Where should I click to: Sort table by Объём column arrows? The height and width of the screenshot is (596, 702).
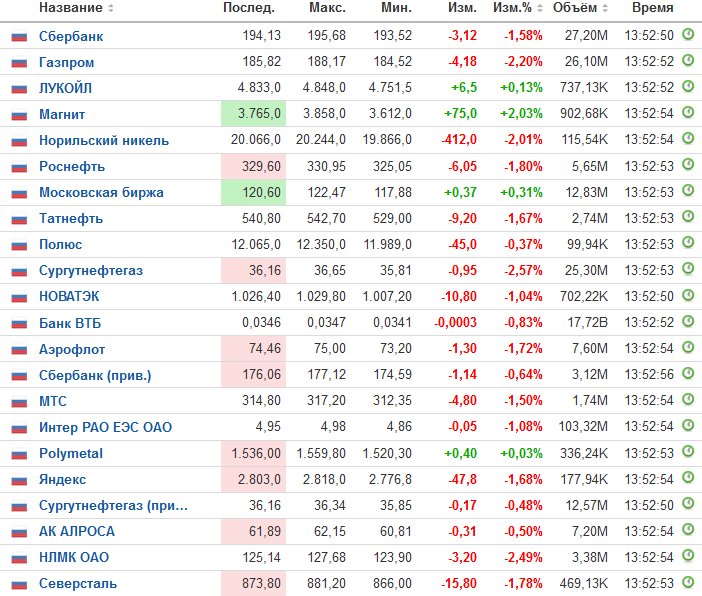pyautogui.click(x=605, y=8)
